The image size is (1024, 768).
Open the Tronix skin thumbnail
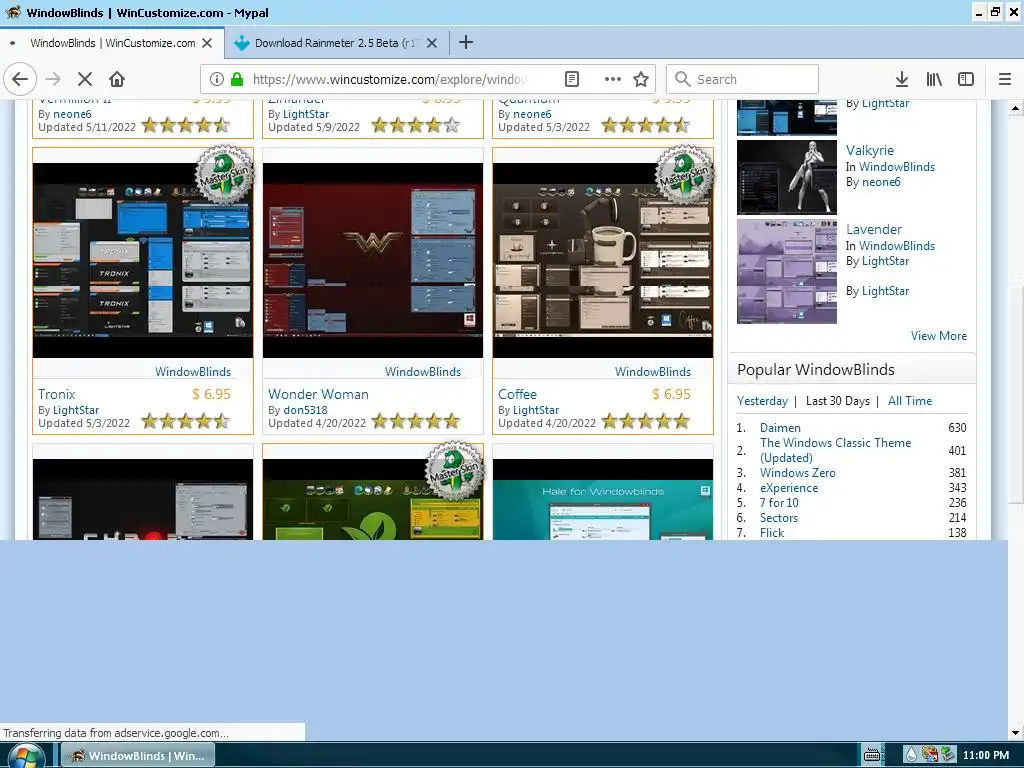tap(143, 260)
